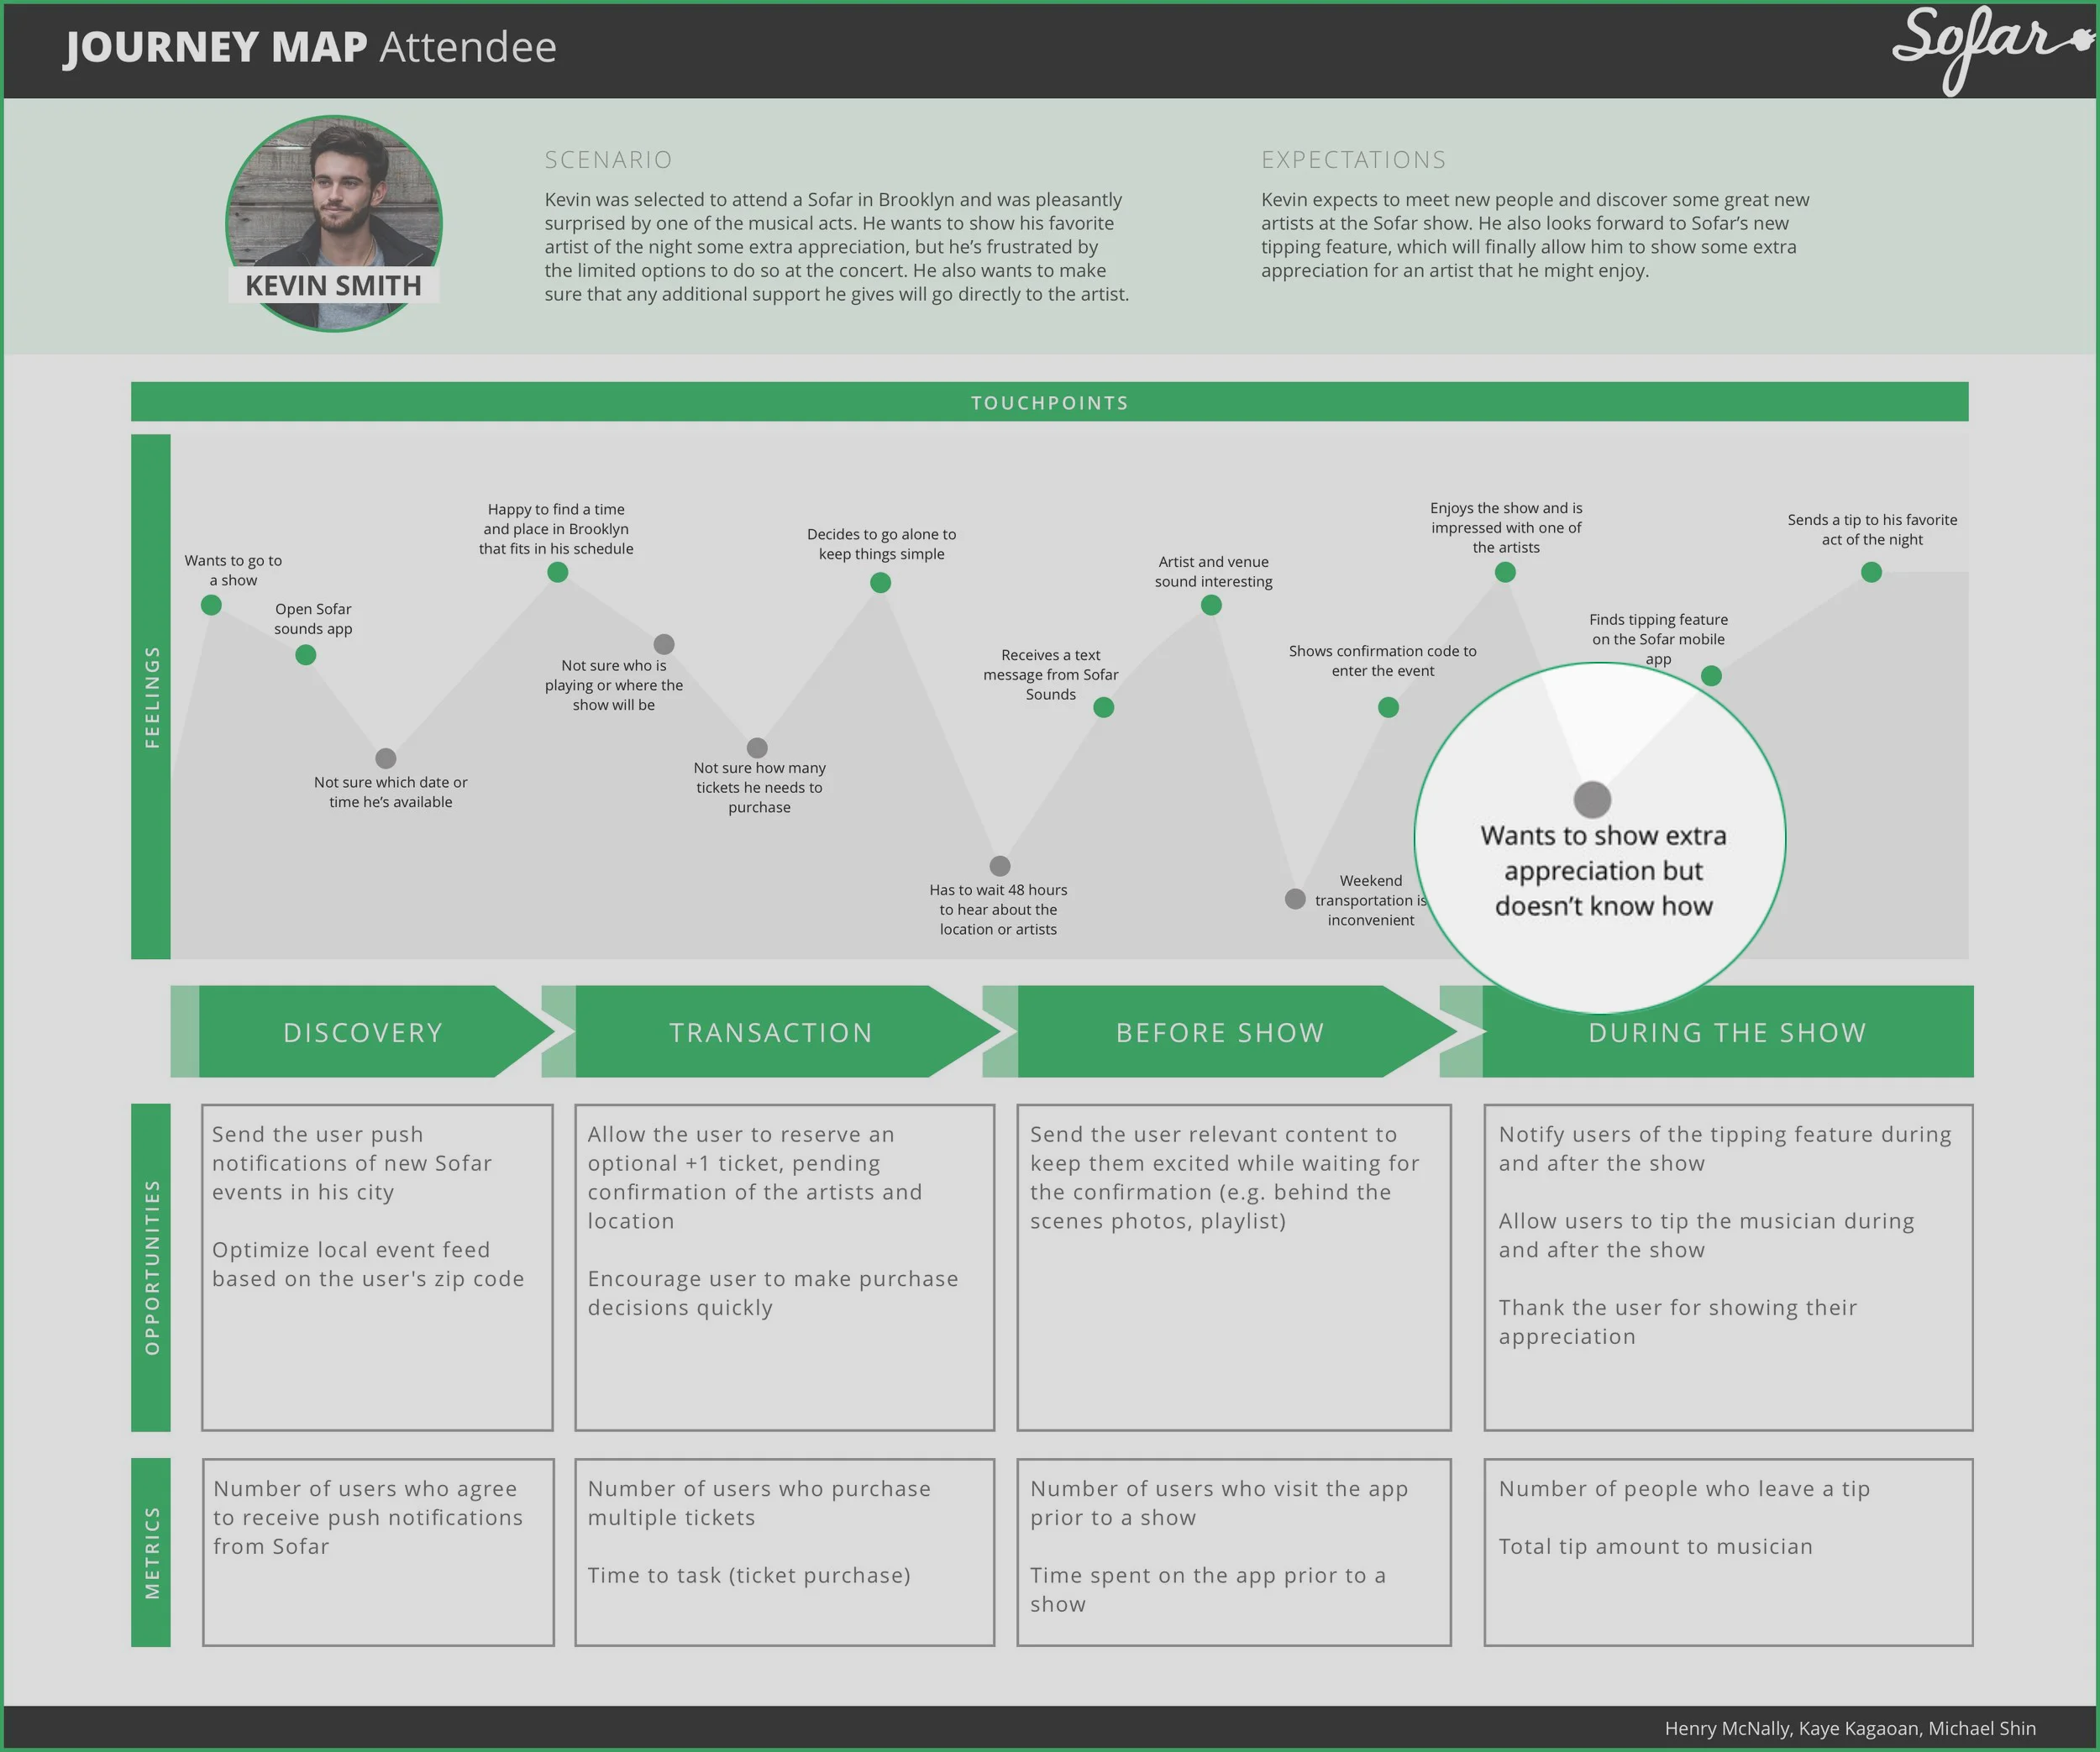Click gray dot 'Weekend transportation is inconvenient'
The image size is (2100, 1752).
[x=1295, y=899]
